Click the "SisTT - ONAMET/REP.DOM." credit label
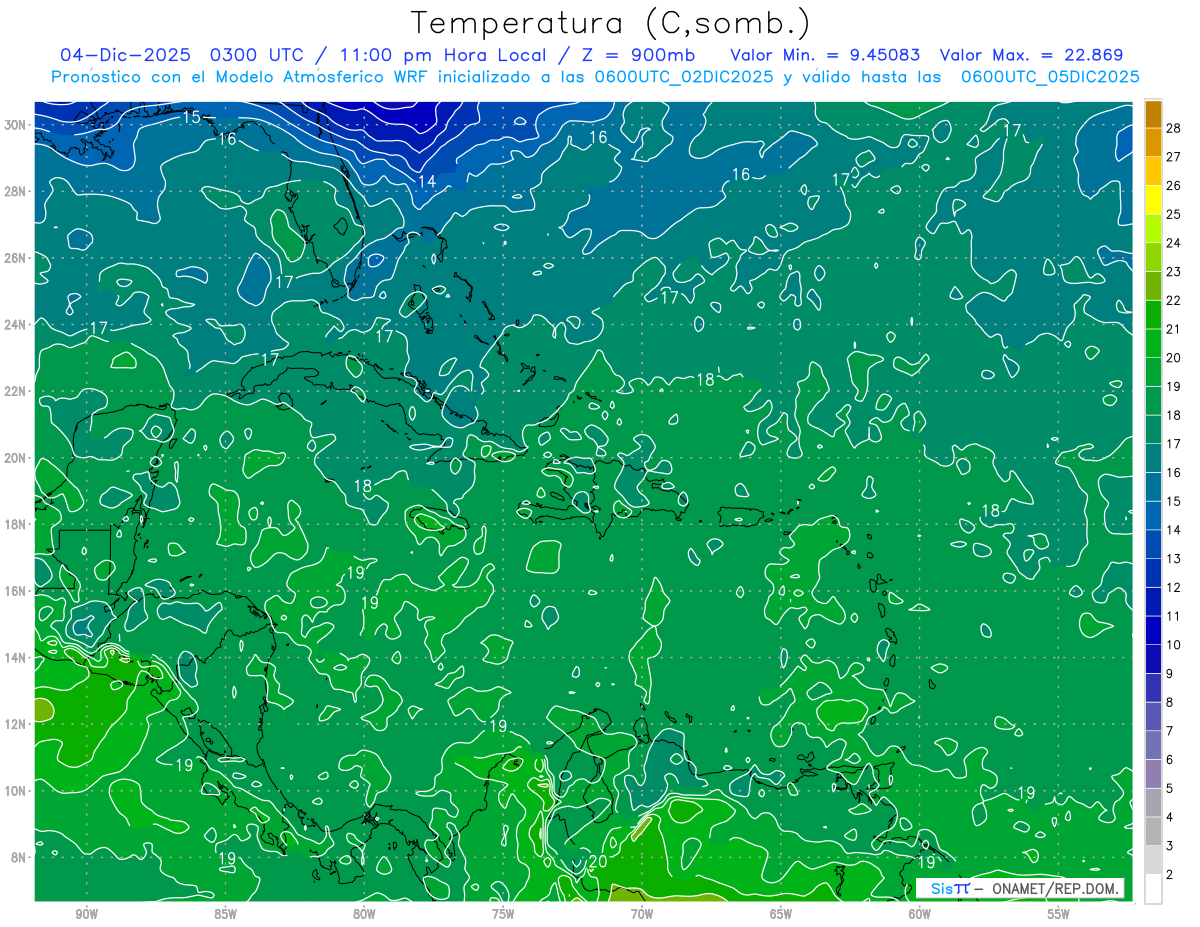The width and height of the screenshot is (1200, 927). point(1020,888)
